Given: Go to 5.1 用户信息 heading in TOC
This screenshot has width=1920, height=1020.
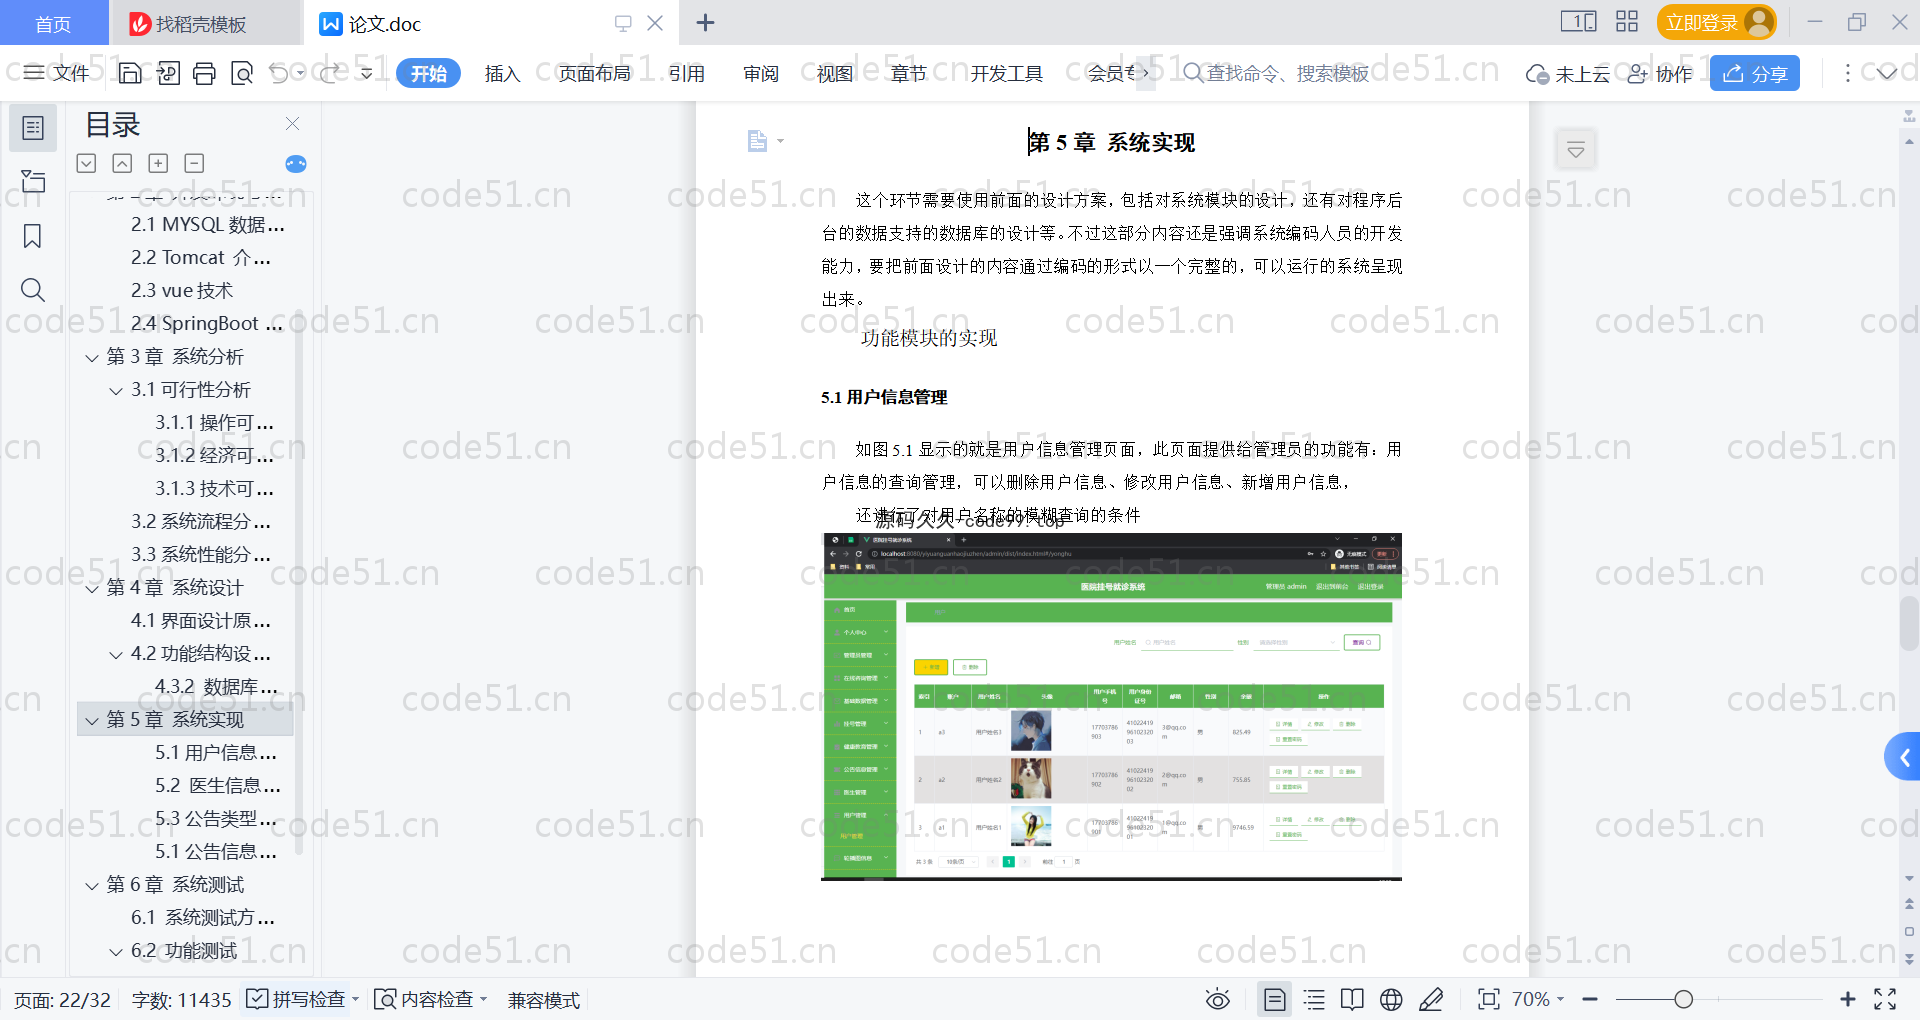Looking at the screenshot, I should point(215,753).
